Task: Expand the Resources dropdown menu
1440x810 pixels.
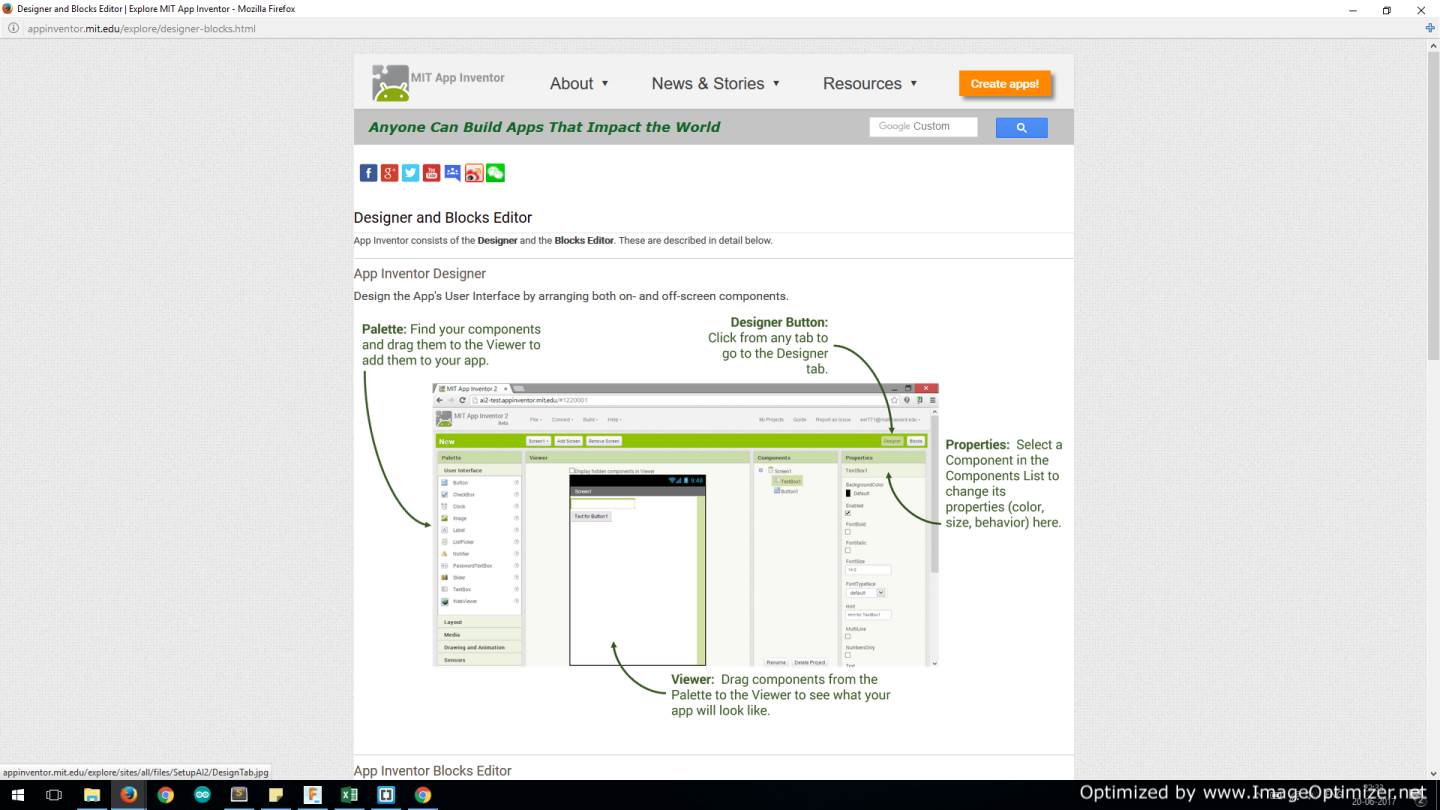Action: point(870,84)
